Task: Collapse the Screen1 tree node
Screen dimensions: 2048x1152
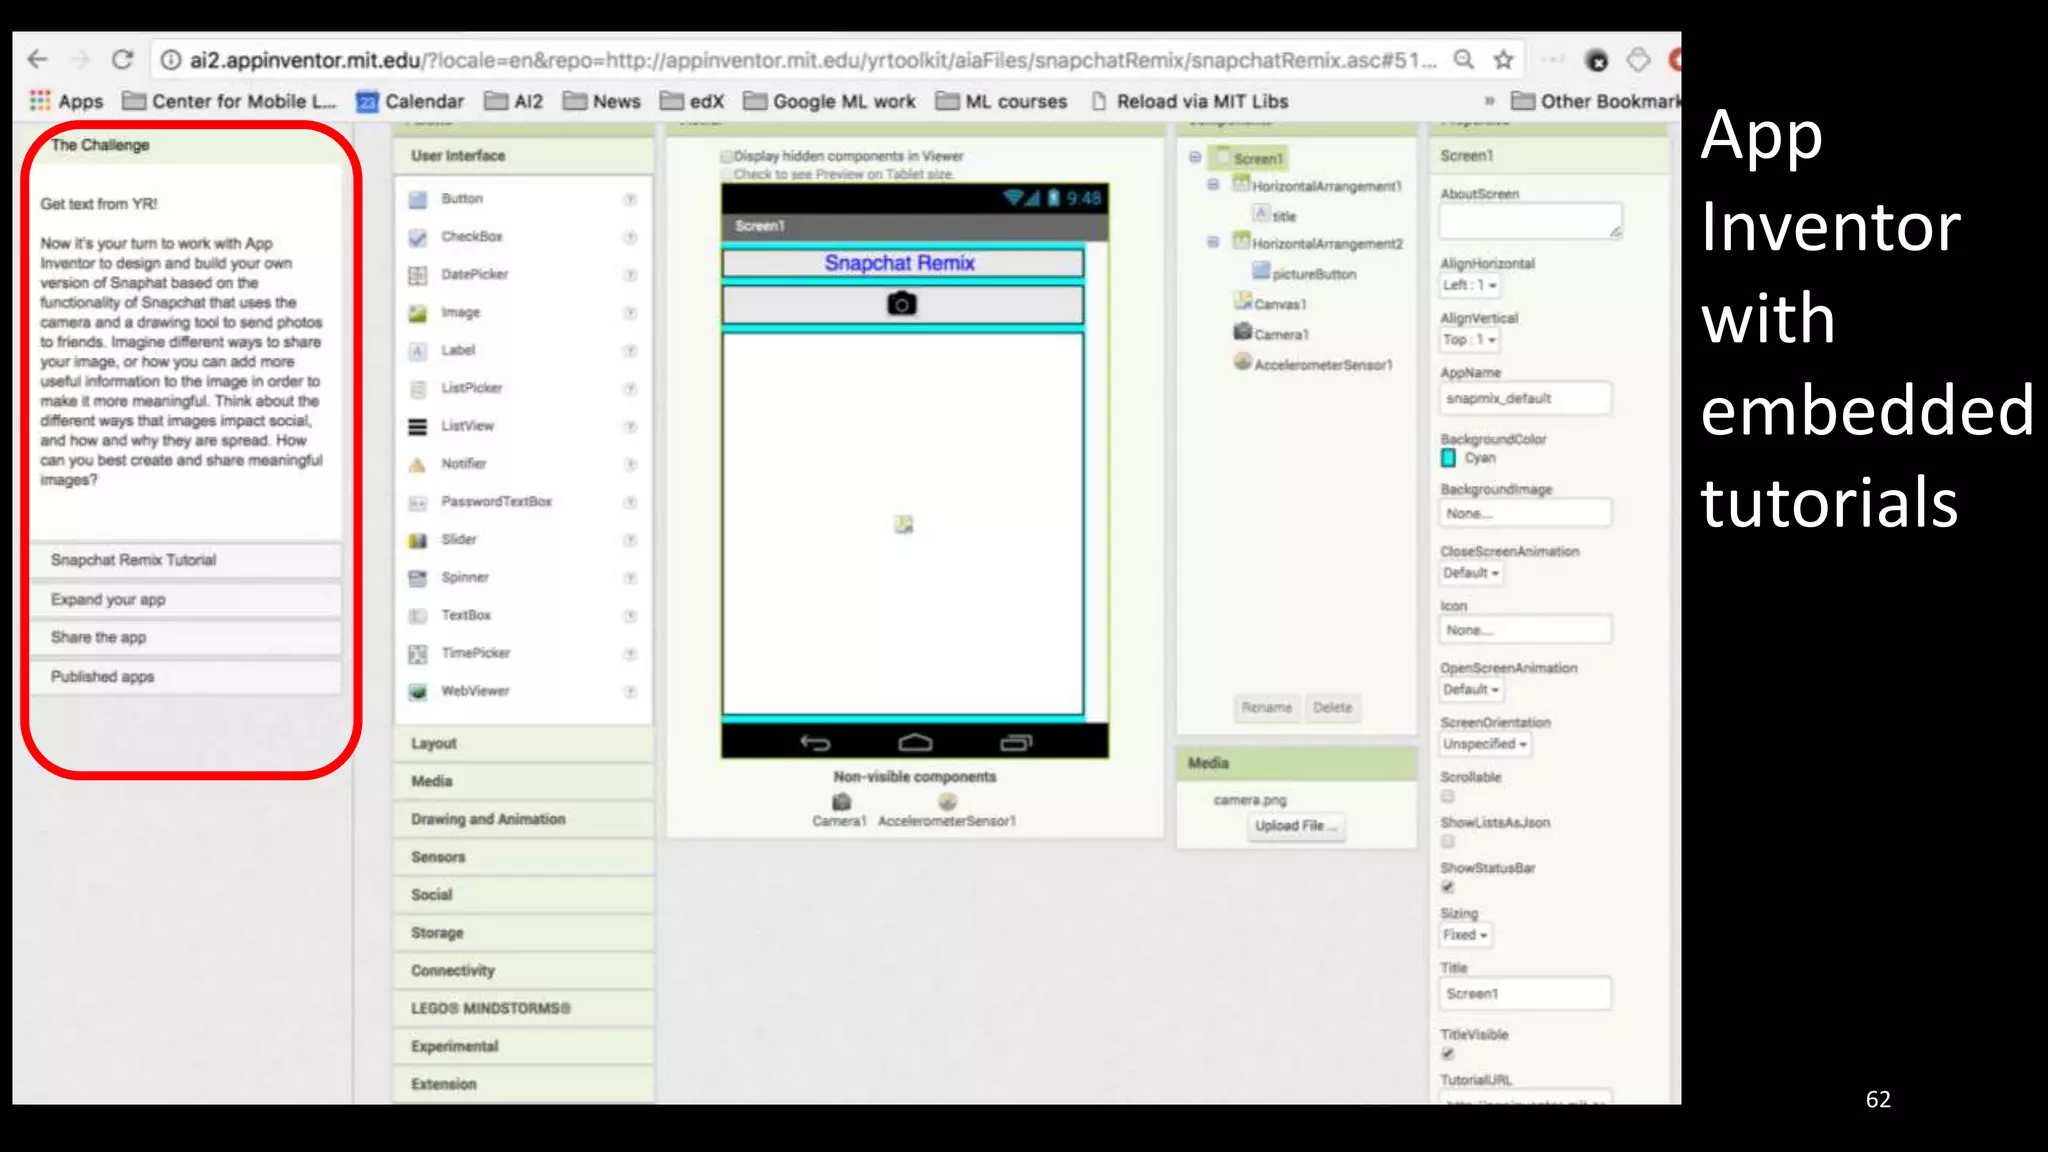Action: pyautogui.click(x=1195, y=157)
